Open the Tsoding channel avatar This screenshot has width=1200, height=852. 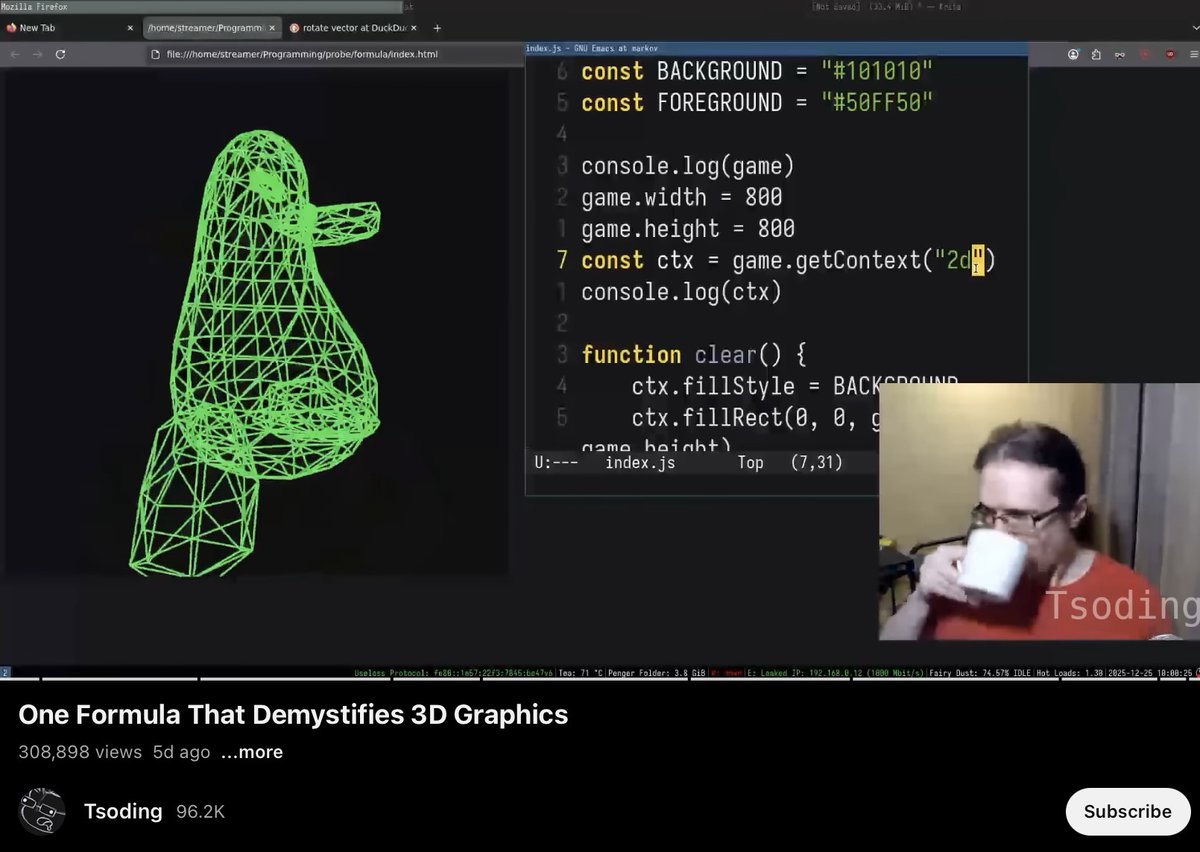click(x=42, y=811)
